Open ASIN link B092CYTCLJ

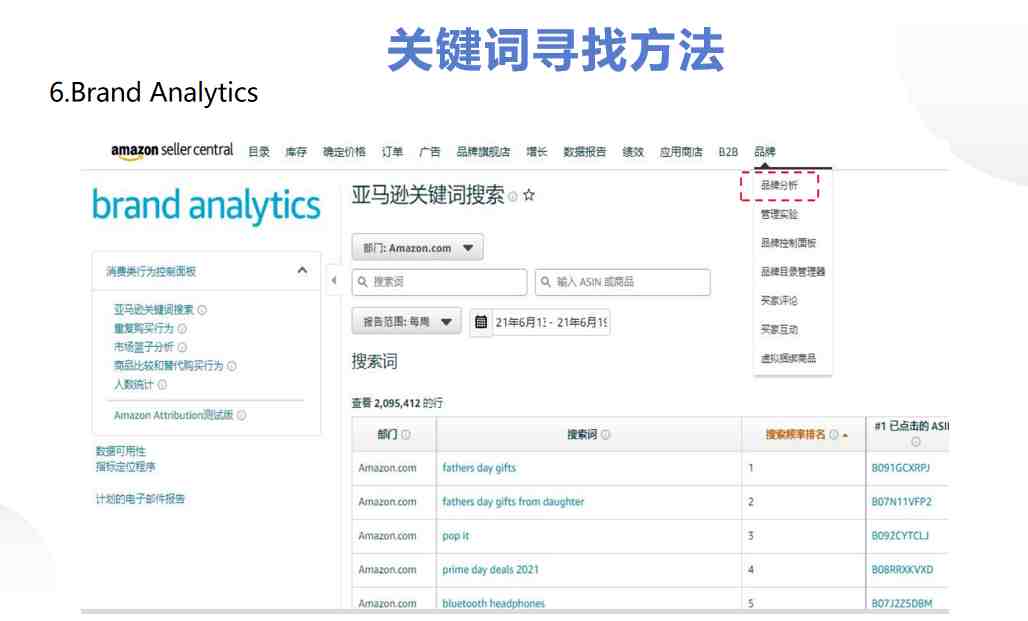[x=900, y=536]
